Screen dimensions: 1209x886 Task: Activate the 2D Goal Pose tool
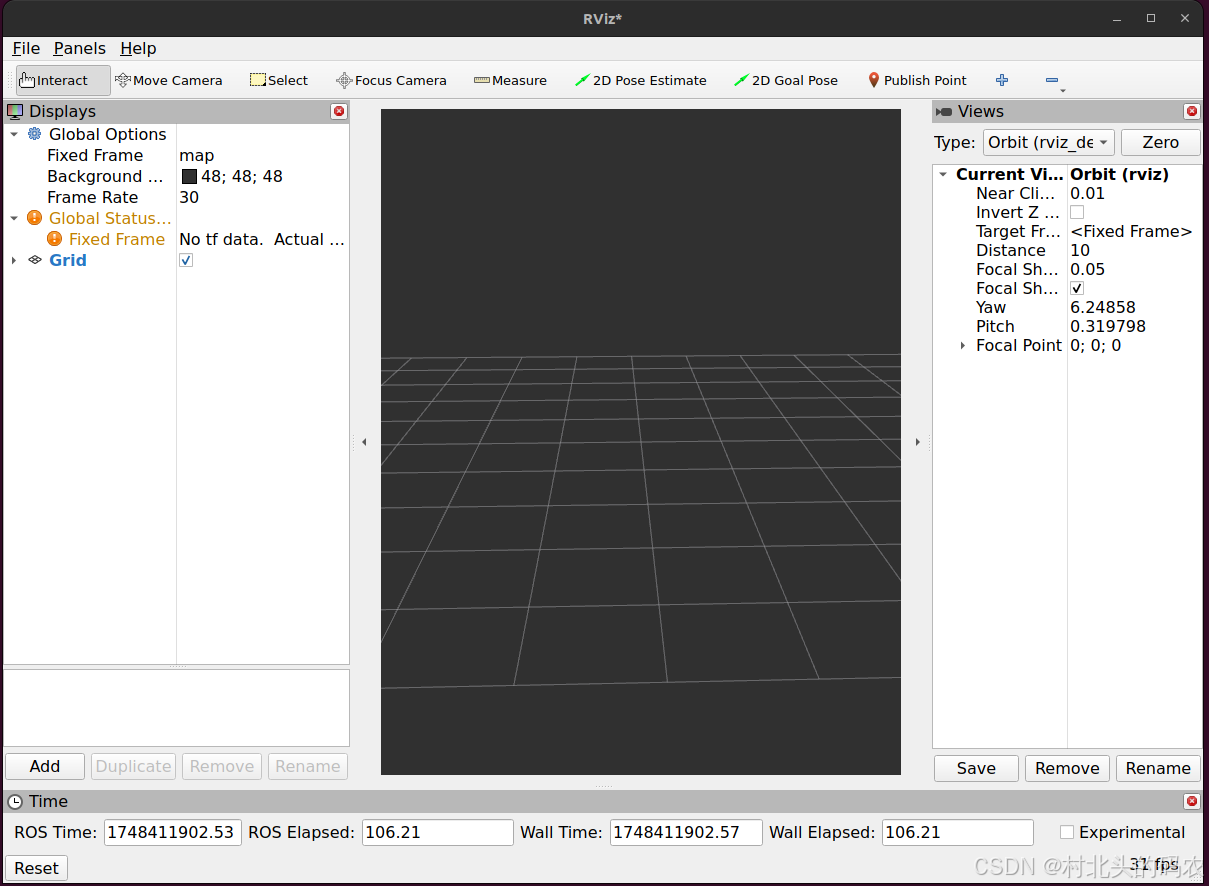[786, 80]
